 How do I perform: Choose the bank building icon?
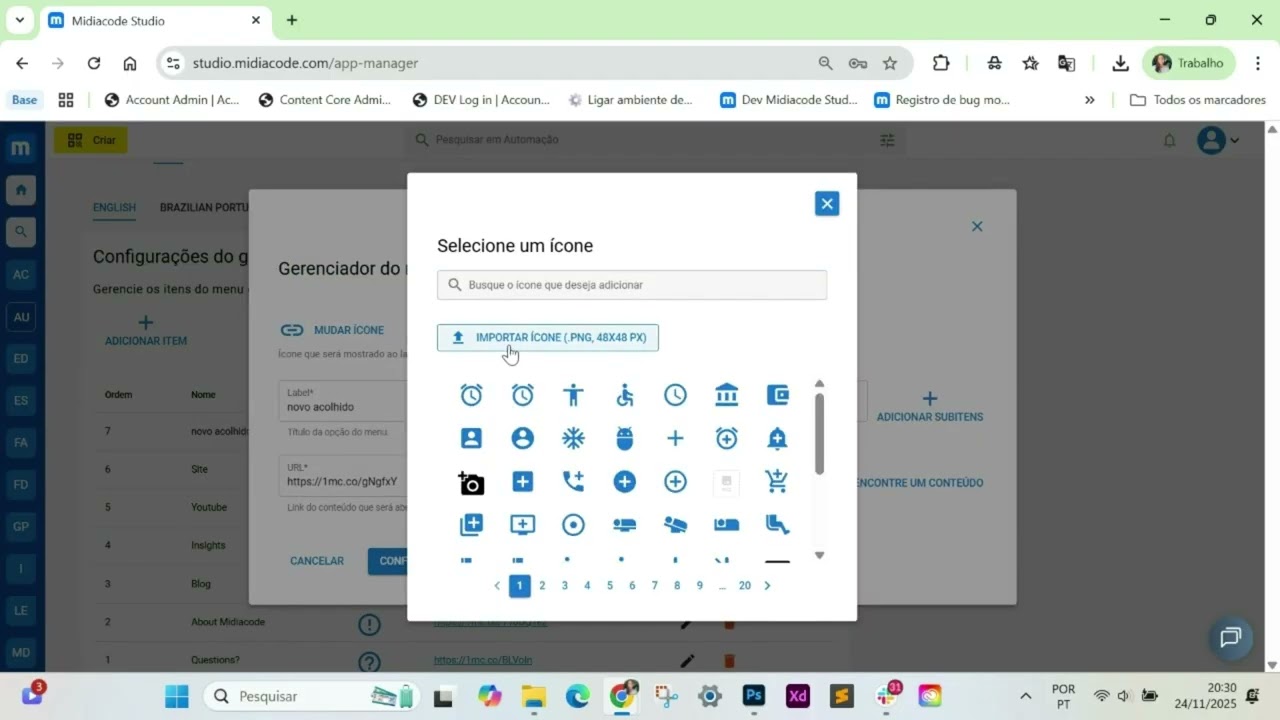(727, 395)
